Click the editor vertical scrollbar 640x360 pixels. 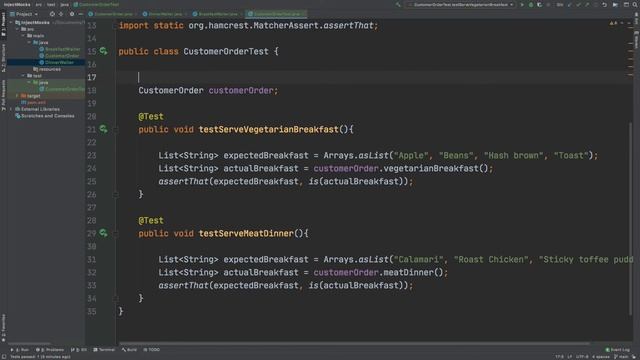pyautogui.click(x=631, y=218)
